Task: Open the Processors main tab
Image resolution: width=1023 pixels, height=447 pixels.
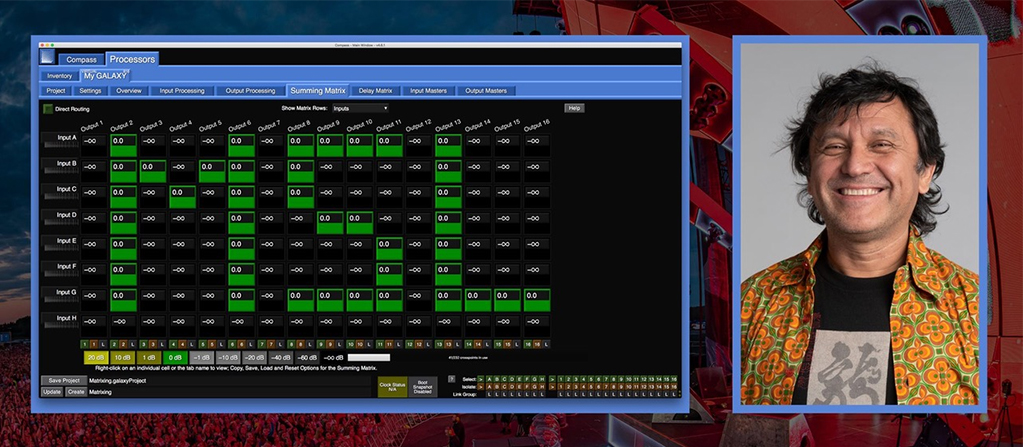Action: (132, 59)
